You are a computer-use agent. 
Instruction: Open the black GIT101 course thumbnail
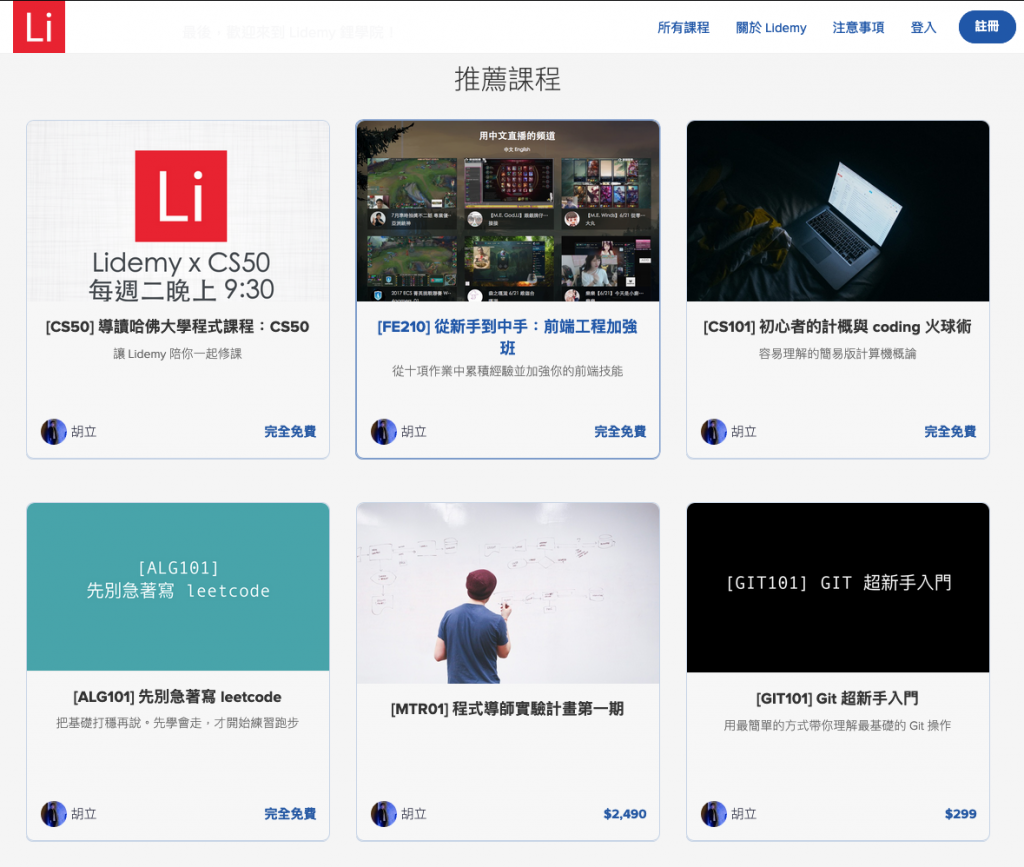point(838,588)
